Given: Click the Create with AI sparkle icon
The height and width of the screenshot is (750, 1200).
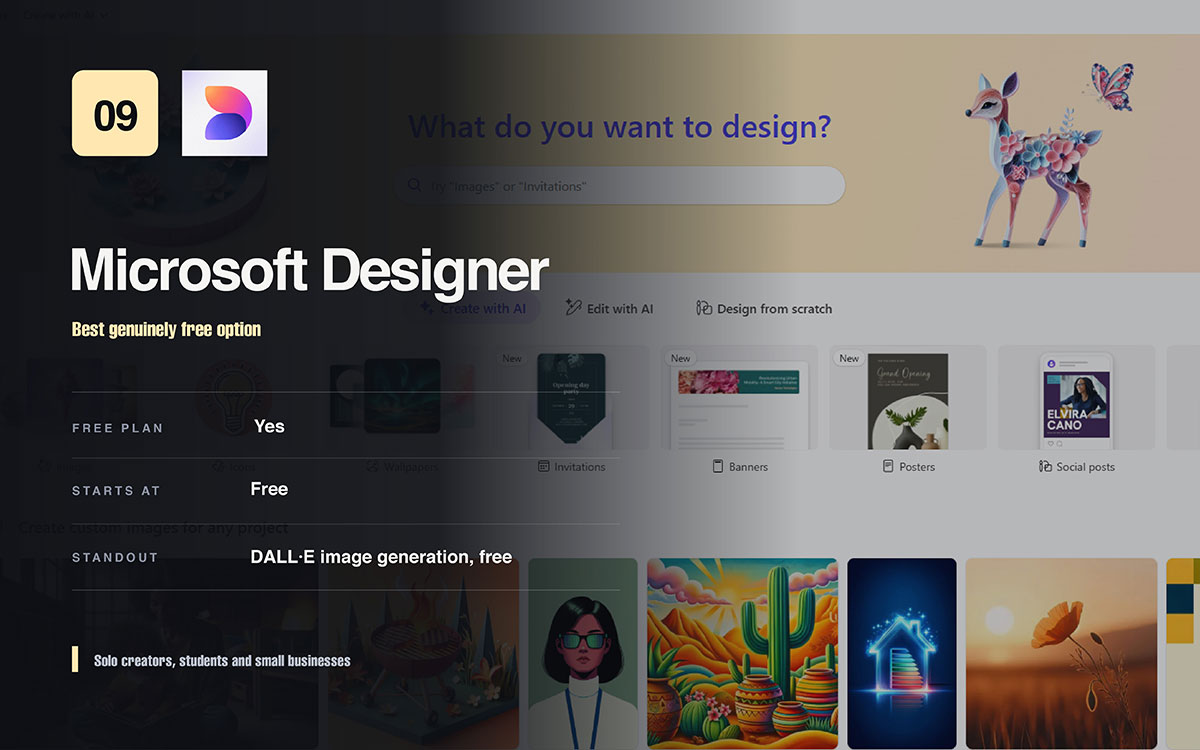Looking at the screenshot, I should 427,308.
